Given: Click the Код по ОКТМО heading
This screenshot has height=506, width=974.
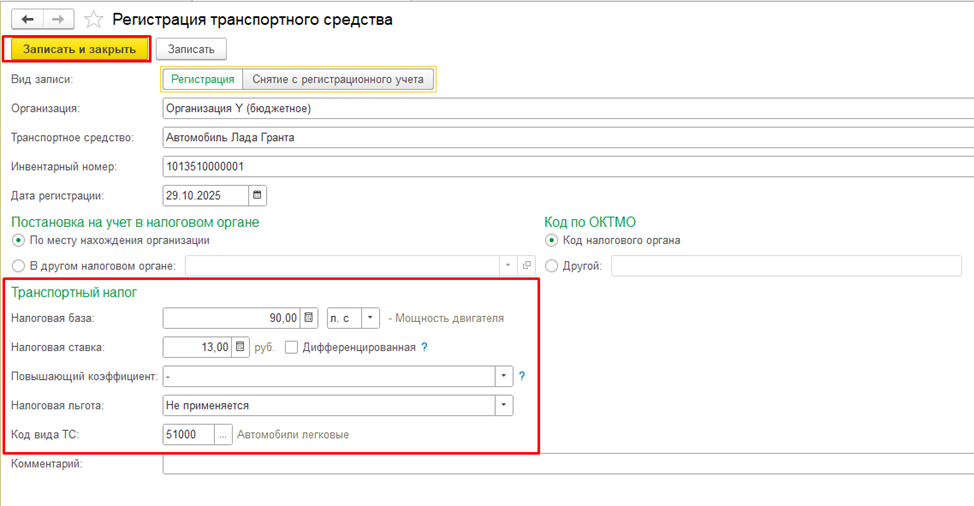Looking at the screenshot, I should pyautogui.click(x=590, y=222).
